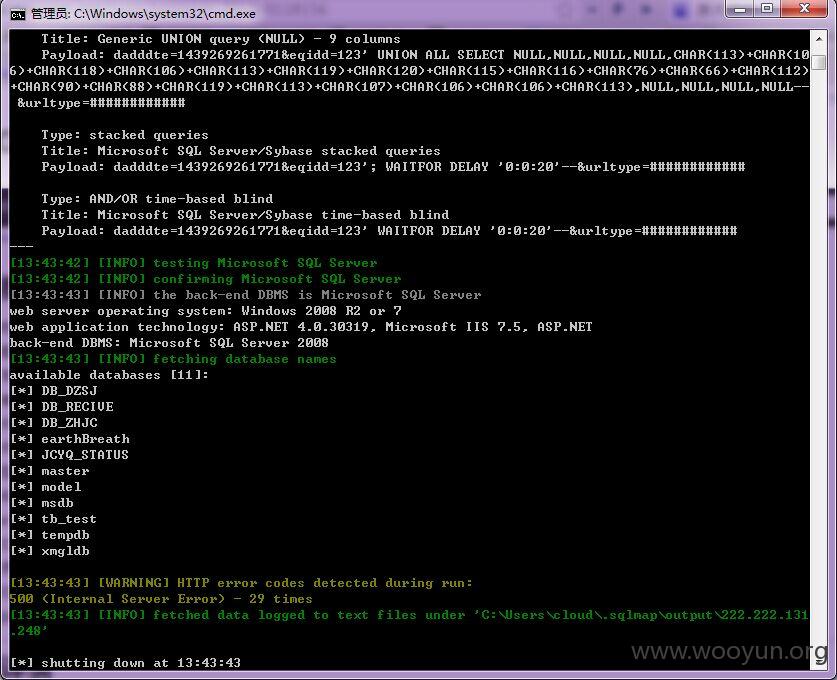This screenshot has width=837, height=680.
Task: Click 'web application technology' line
Action: click(x=301, y=327)
